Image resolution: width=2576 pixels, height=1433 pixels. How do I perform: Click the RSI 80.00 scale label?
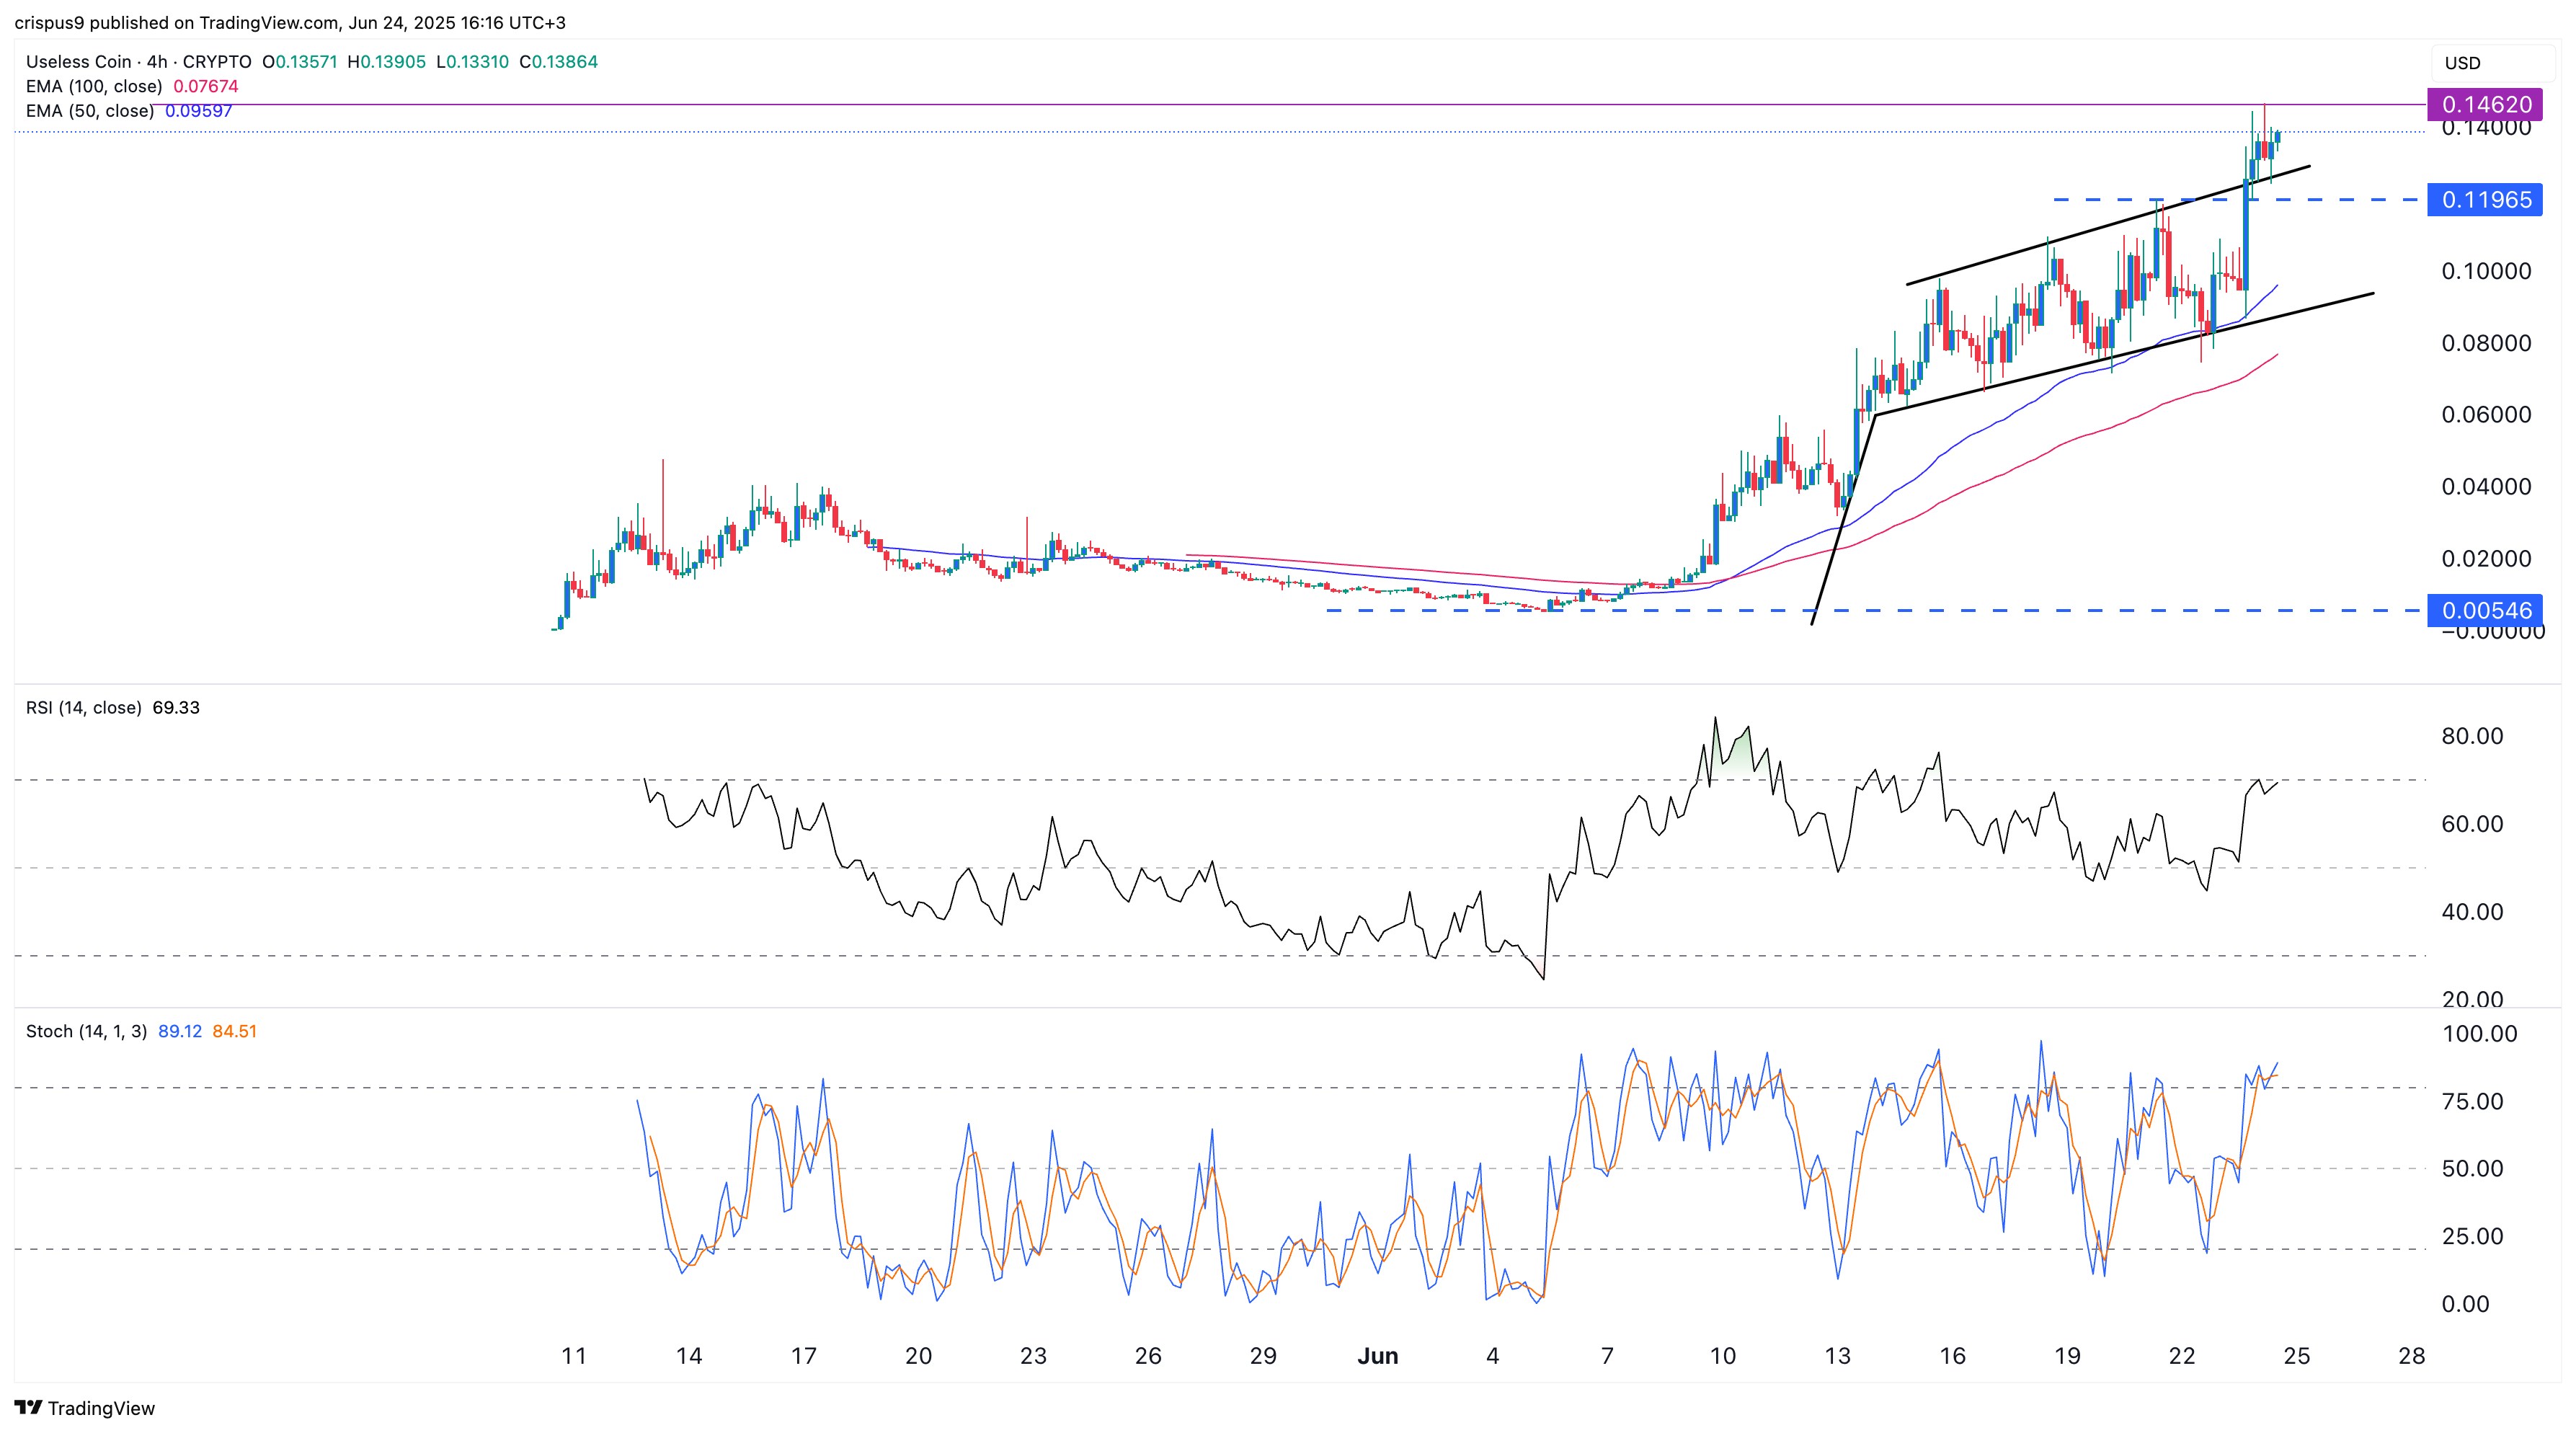[2472, 736]
